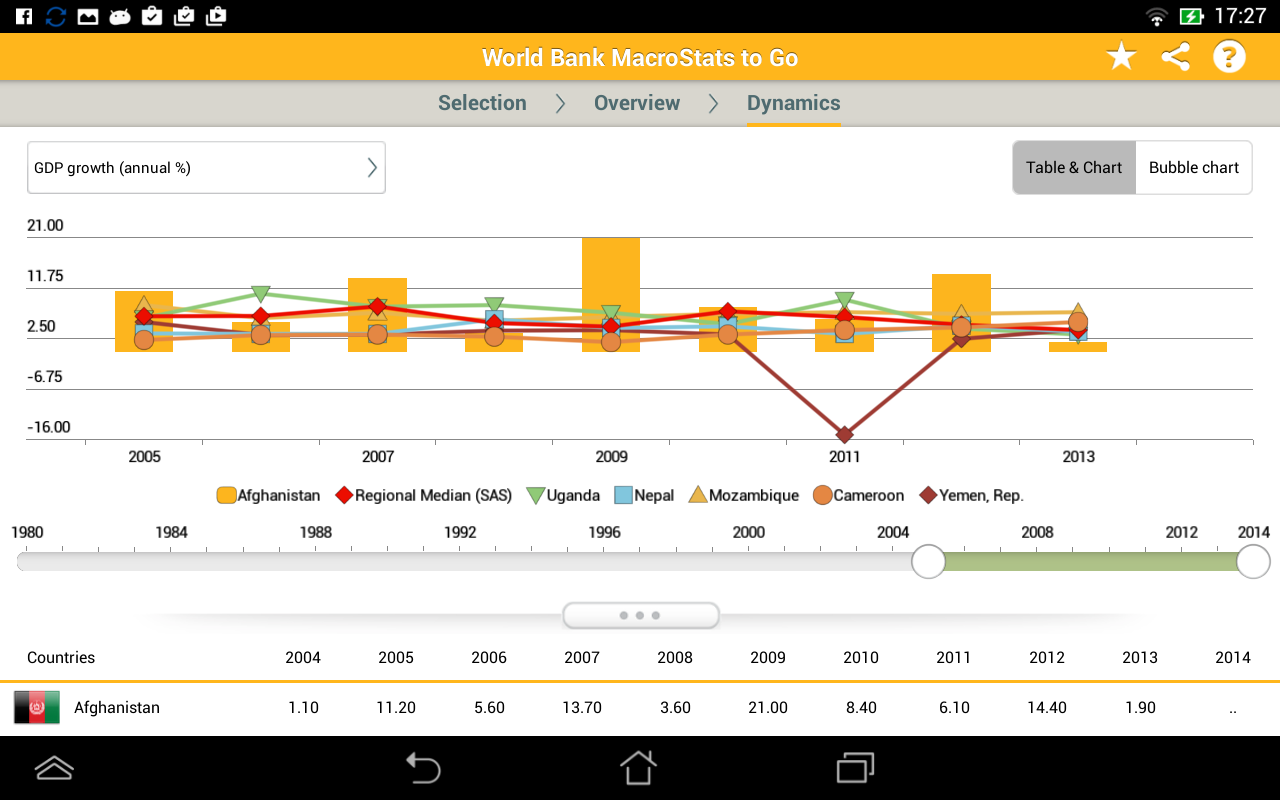Toggle Mozambique legend entry
Image resolution: width=1280 pixels, height=800 pixels.
click(743, 495)
